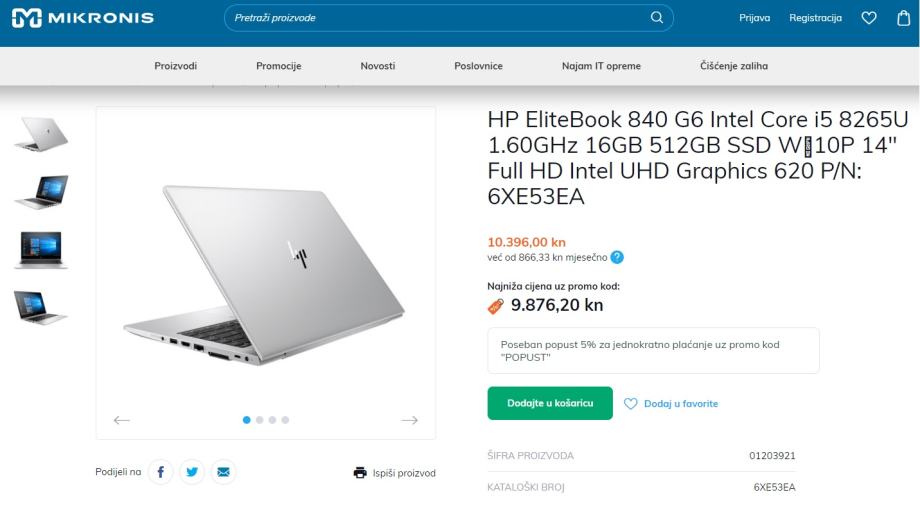
Task: Click Dodaj u favorite link
Action: pos(671,404)
